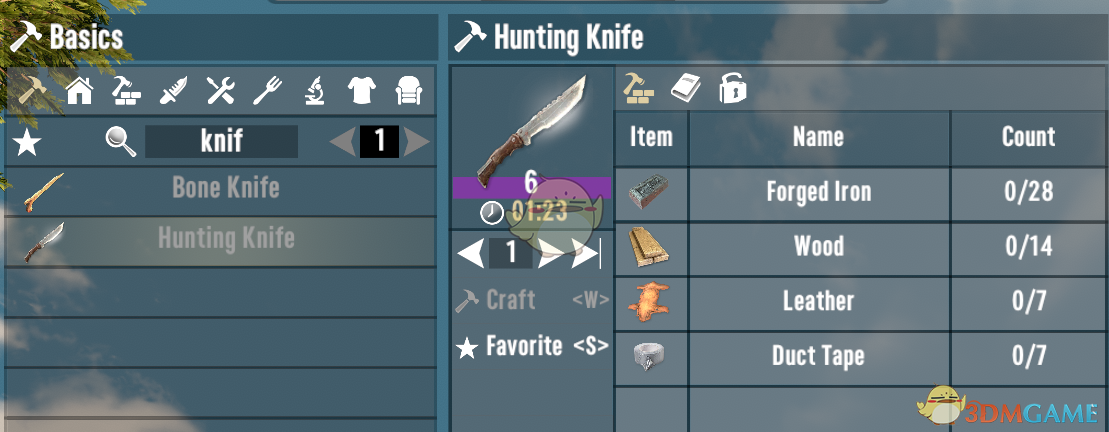Open the book description tab
The image size is (1109, 432).
point(685,89)
